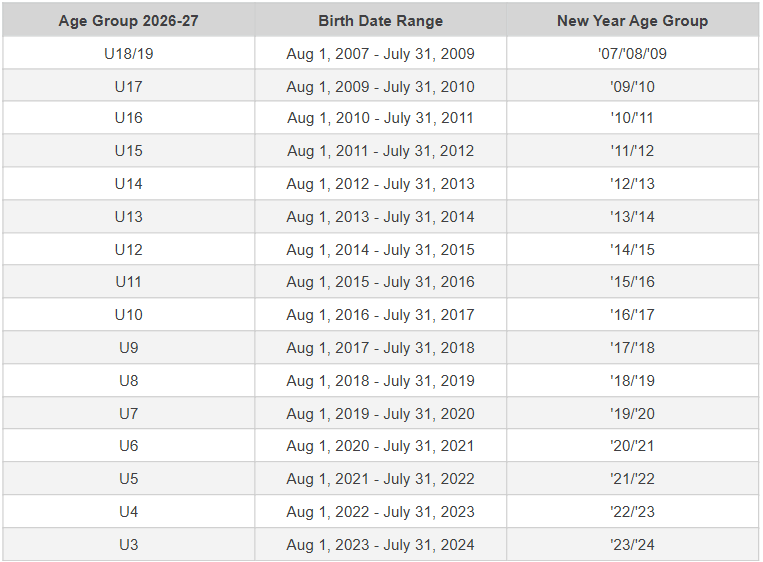Select the U18/19 age group cell
Screen dimensions: 763x562
128,53
